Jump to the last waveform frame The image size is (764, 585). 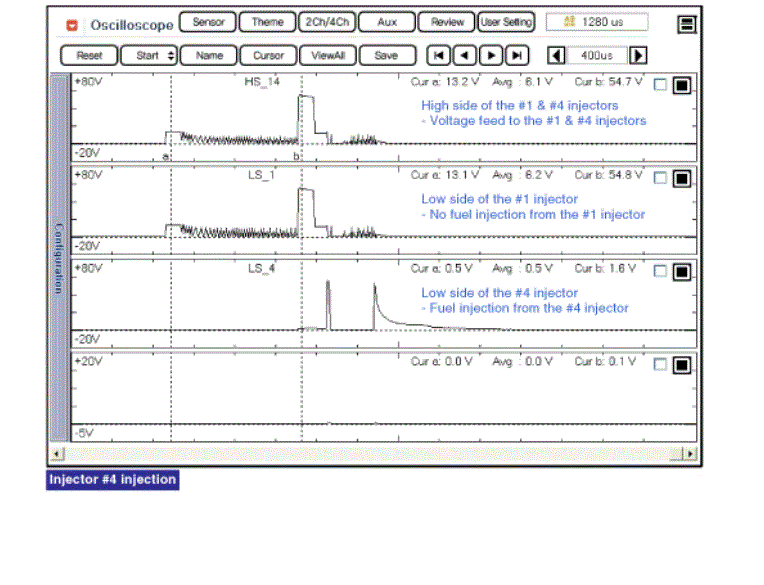click(x=516, y=56)
